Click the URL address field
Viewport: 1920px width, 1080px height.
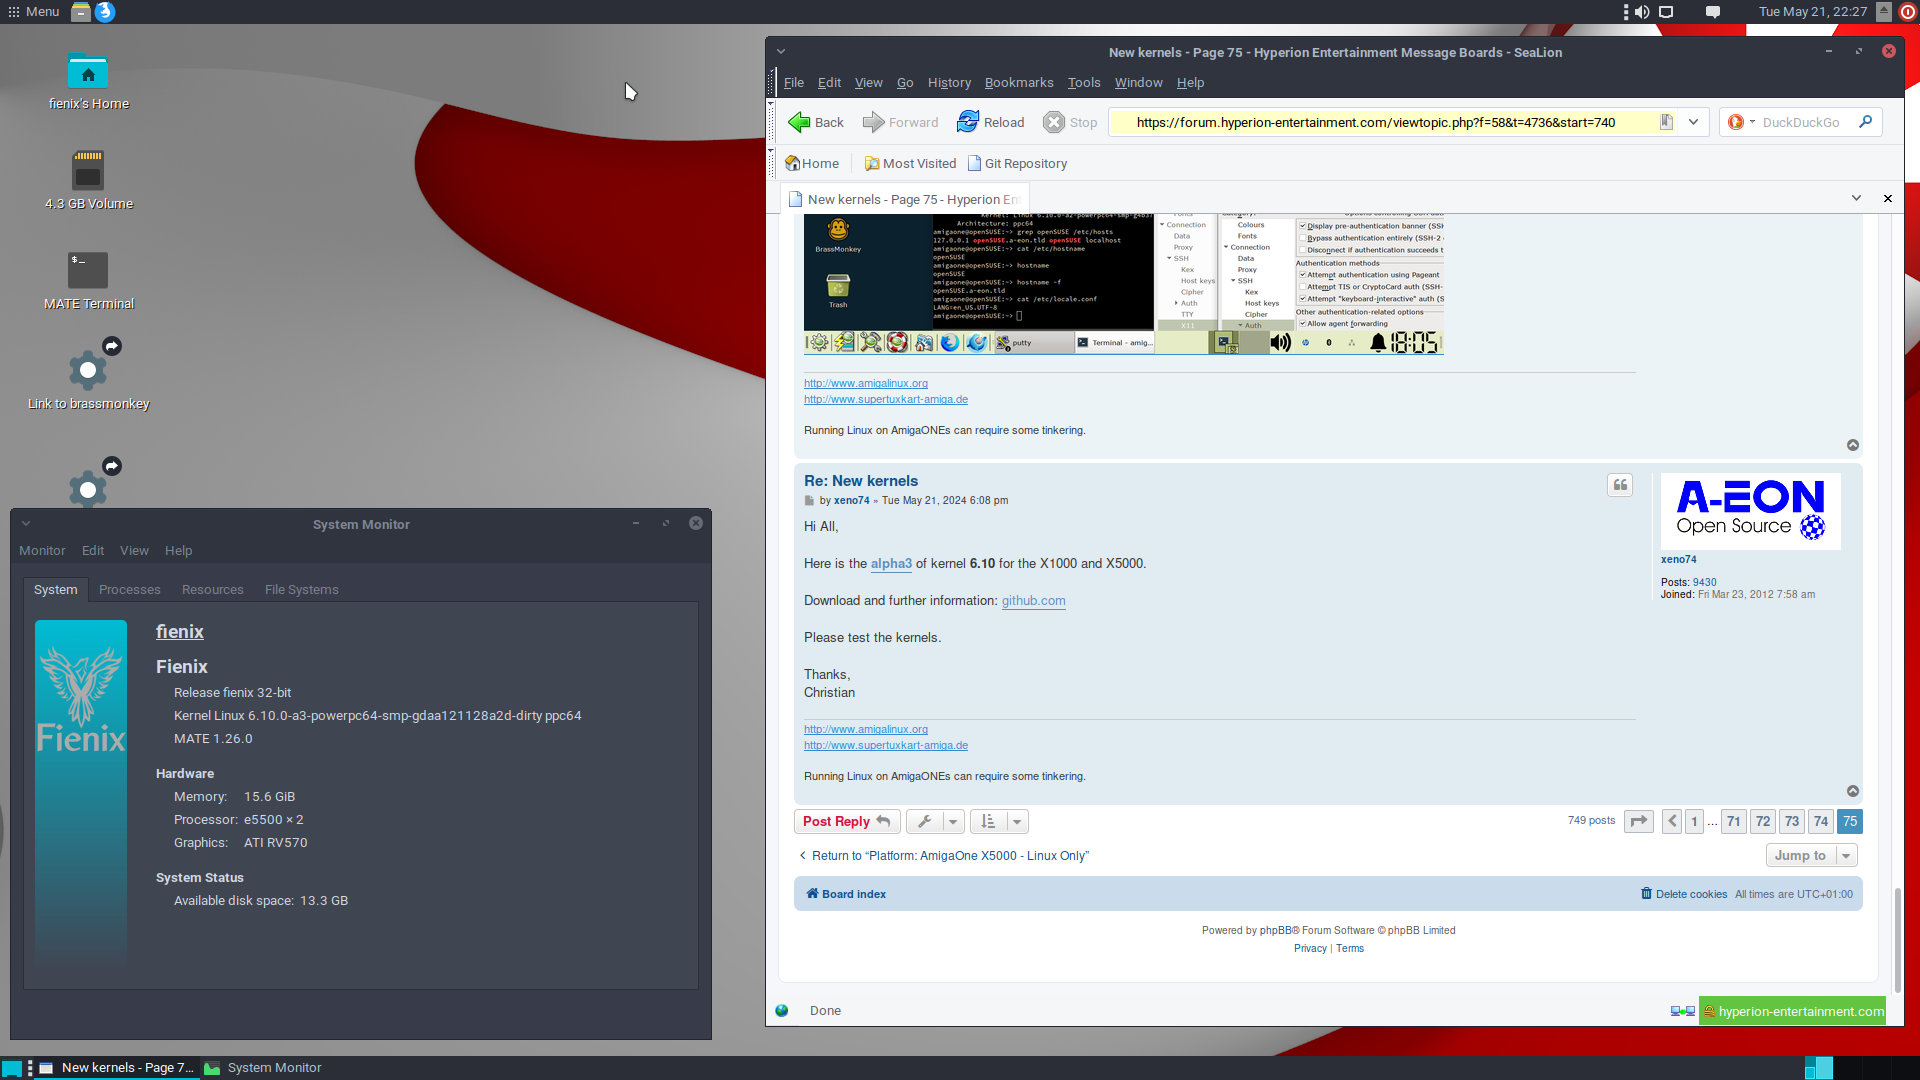(1385, 122)
